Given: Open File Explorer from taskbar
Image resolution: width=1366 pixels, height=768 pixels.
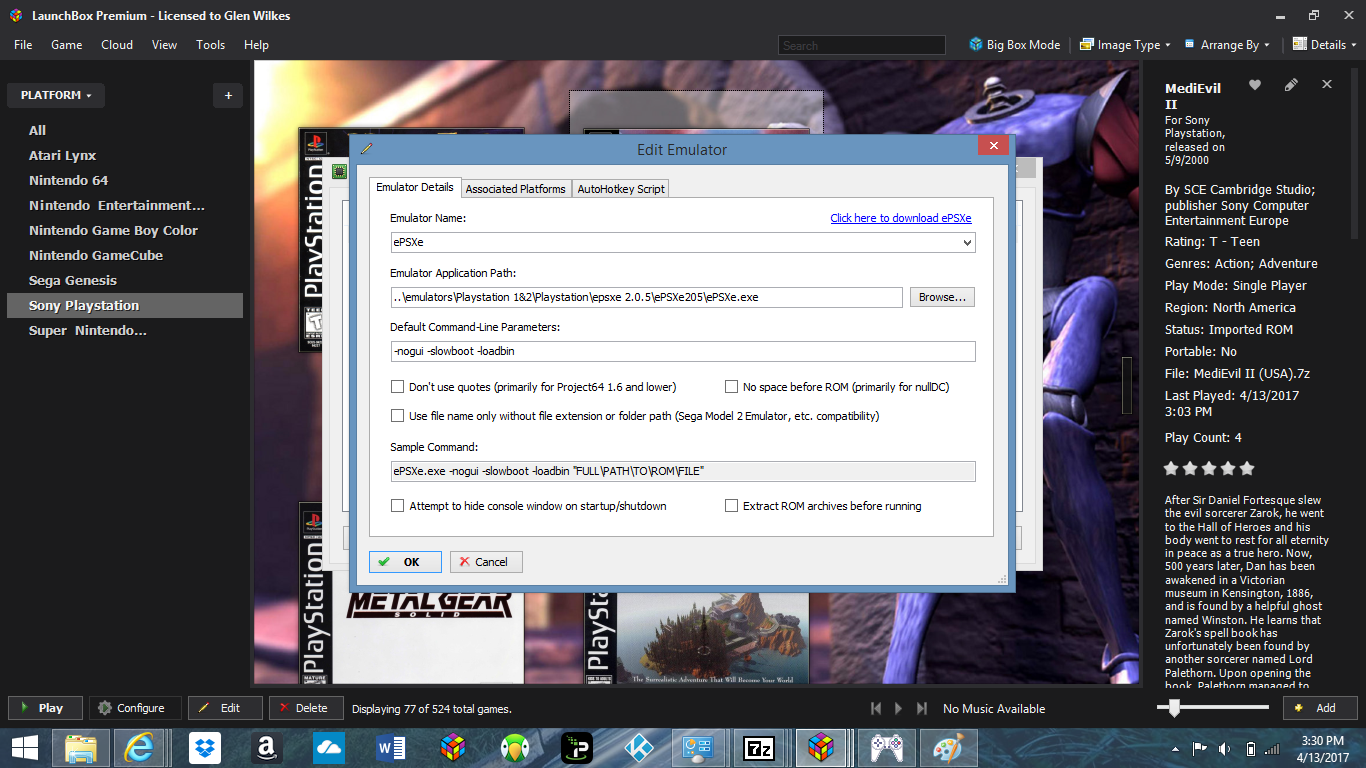Looking at the screenshot, I should coord(81,747).
